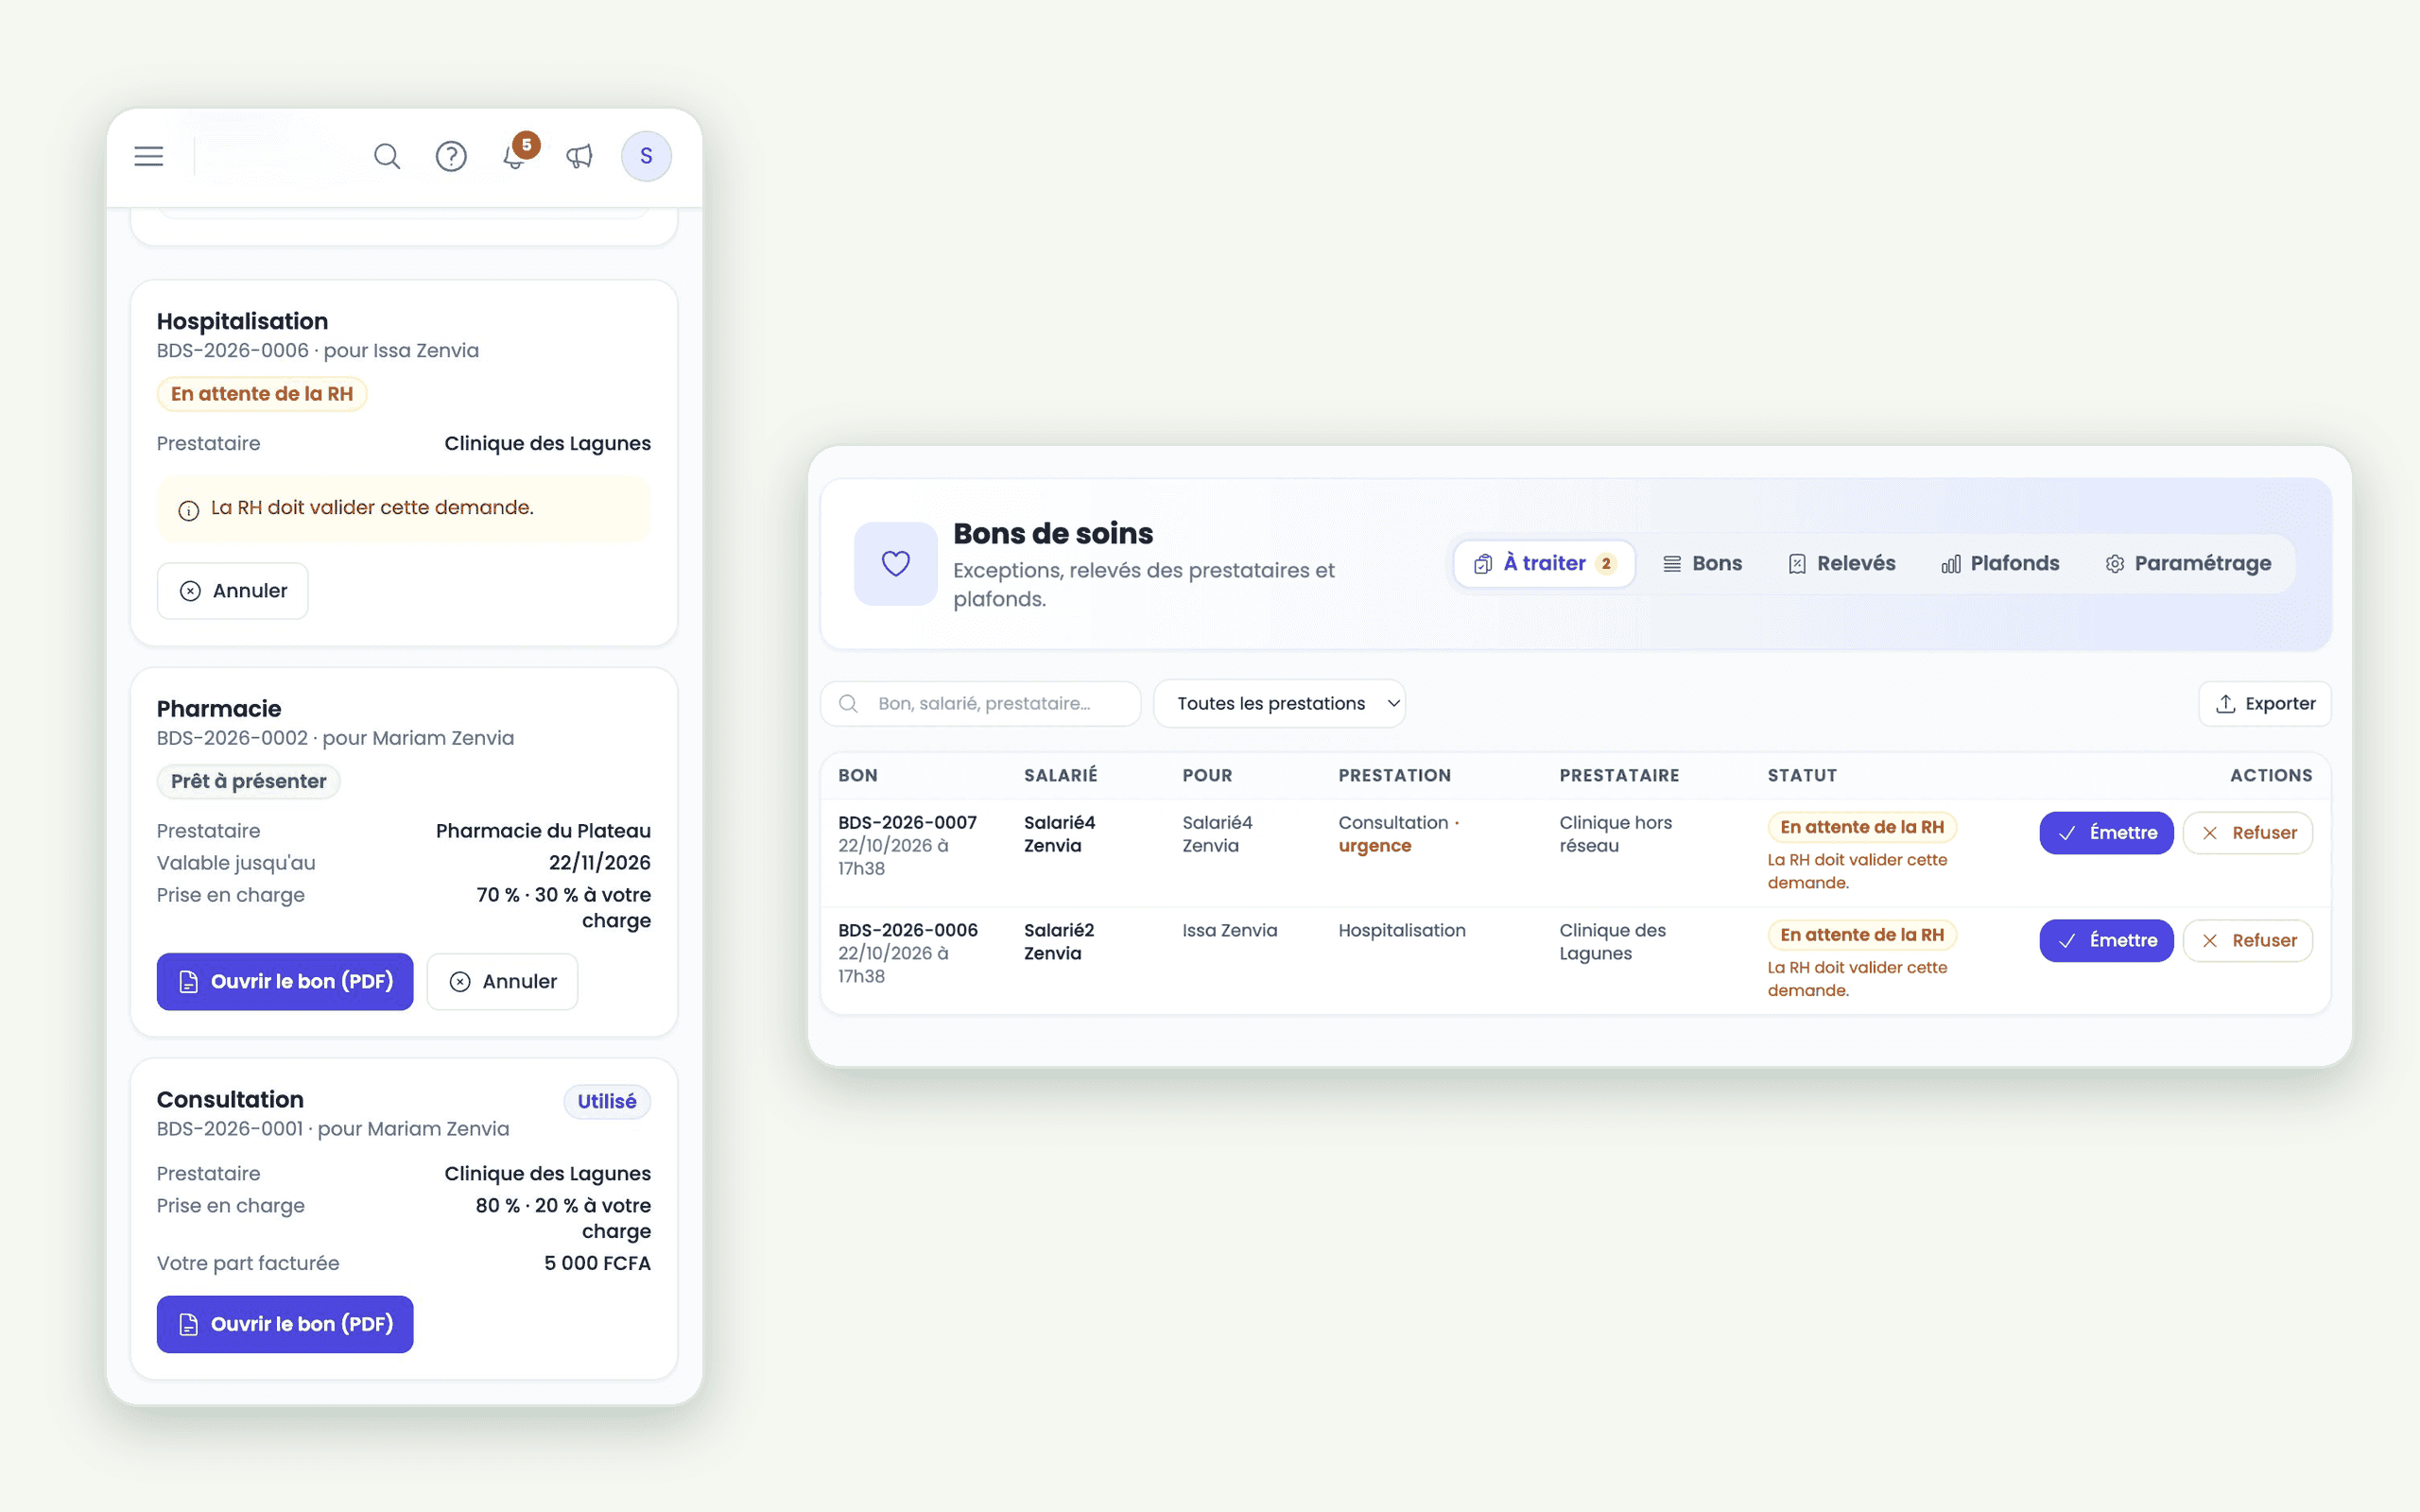Open the help question mark icon
This screenshot has height=1512, width=2420.
pos(451,156)
